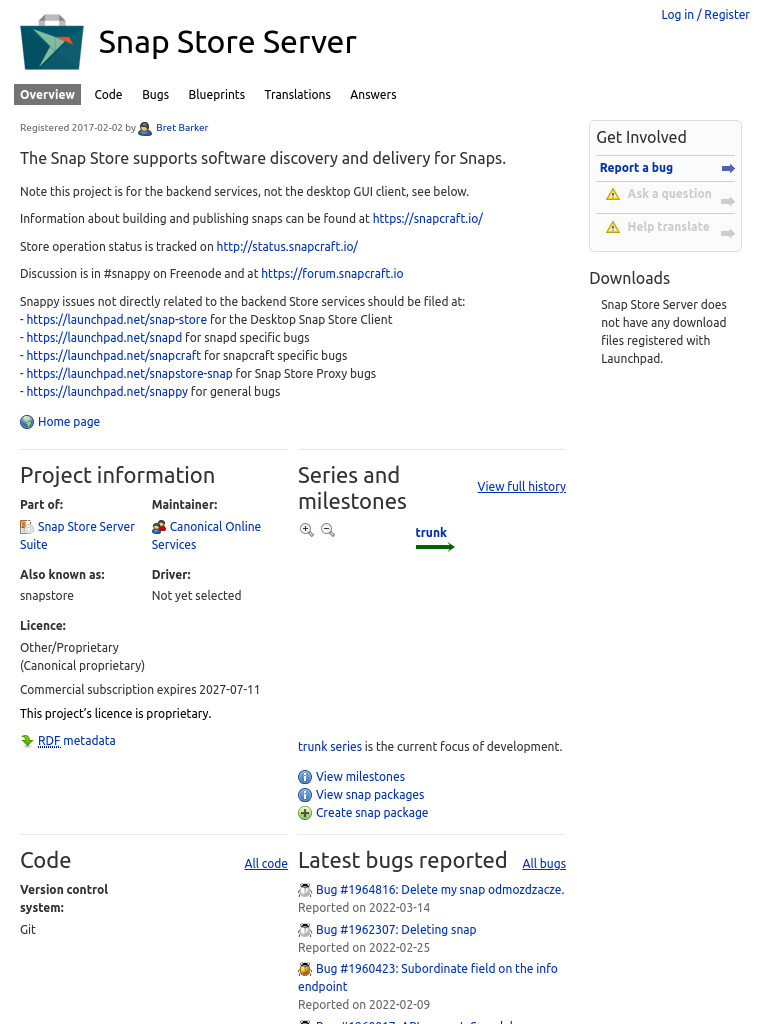Click the Commercial subscription expires 2027-07-11 text
This screenshot has width=768, height=1024.
pos(140,690)
